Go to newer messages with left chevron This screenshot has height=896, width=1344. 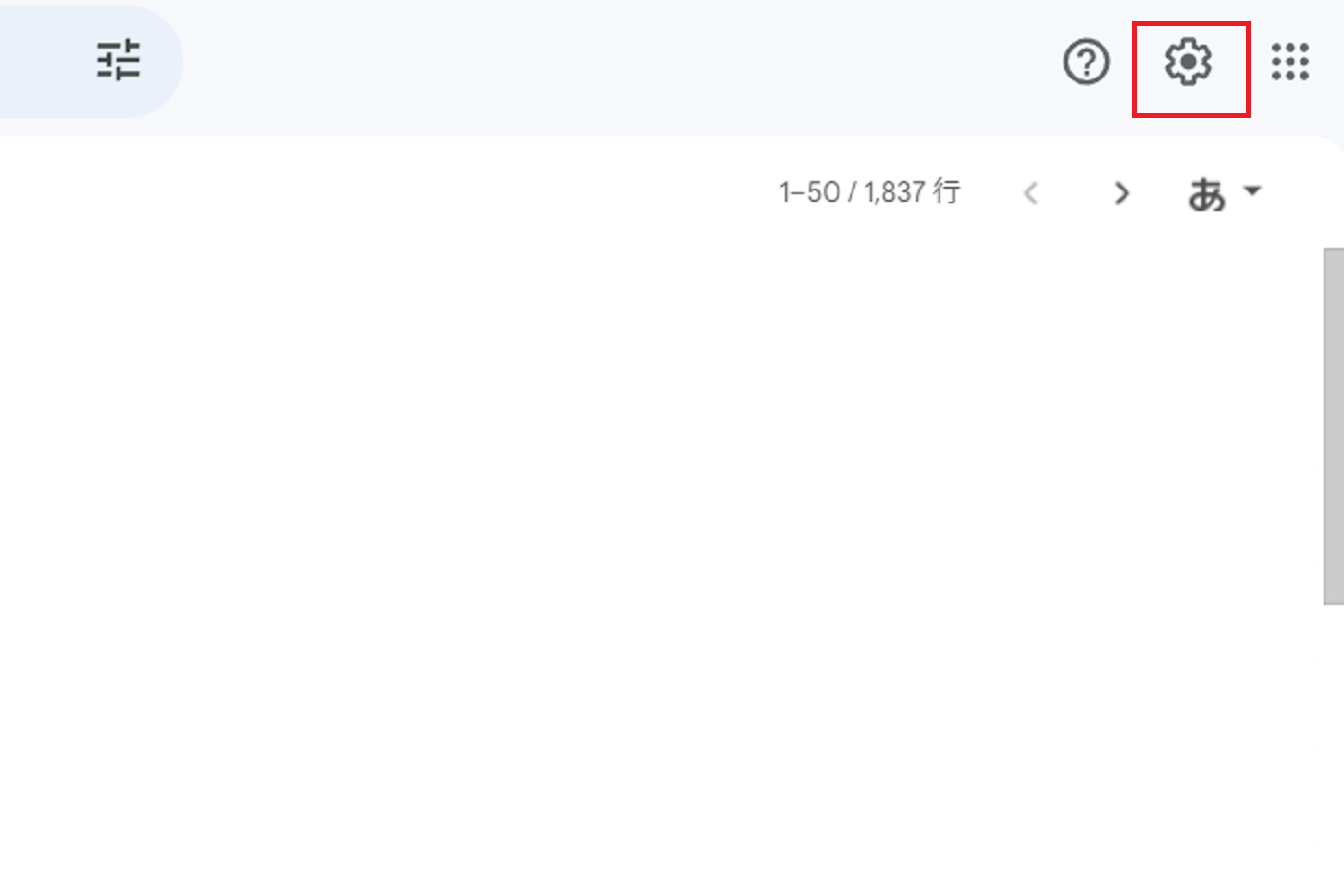tap(1031, 193)
